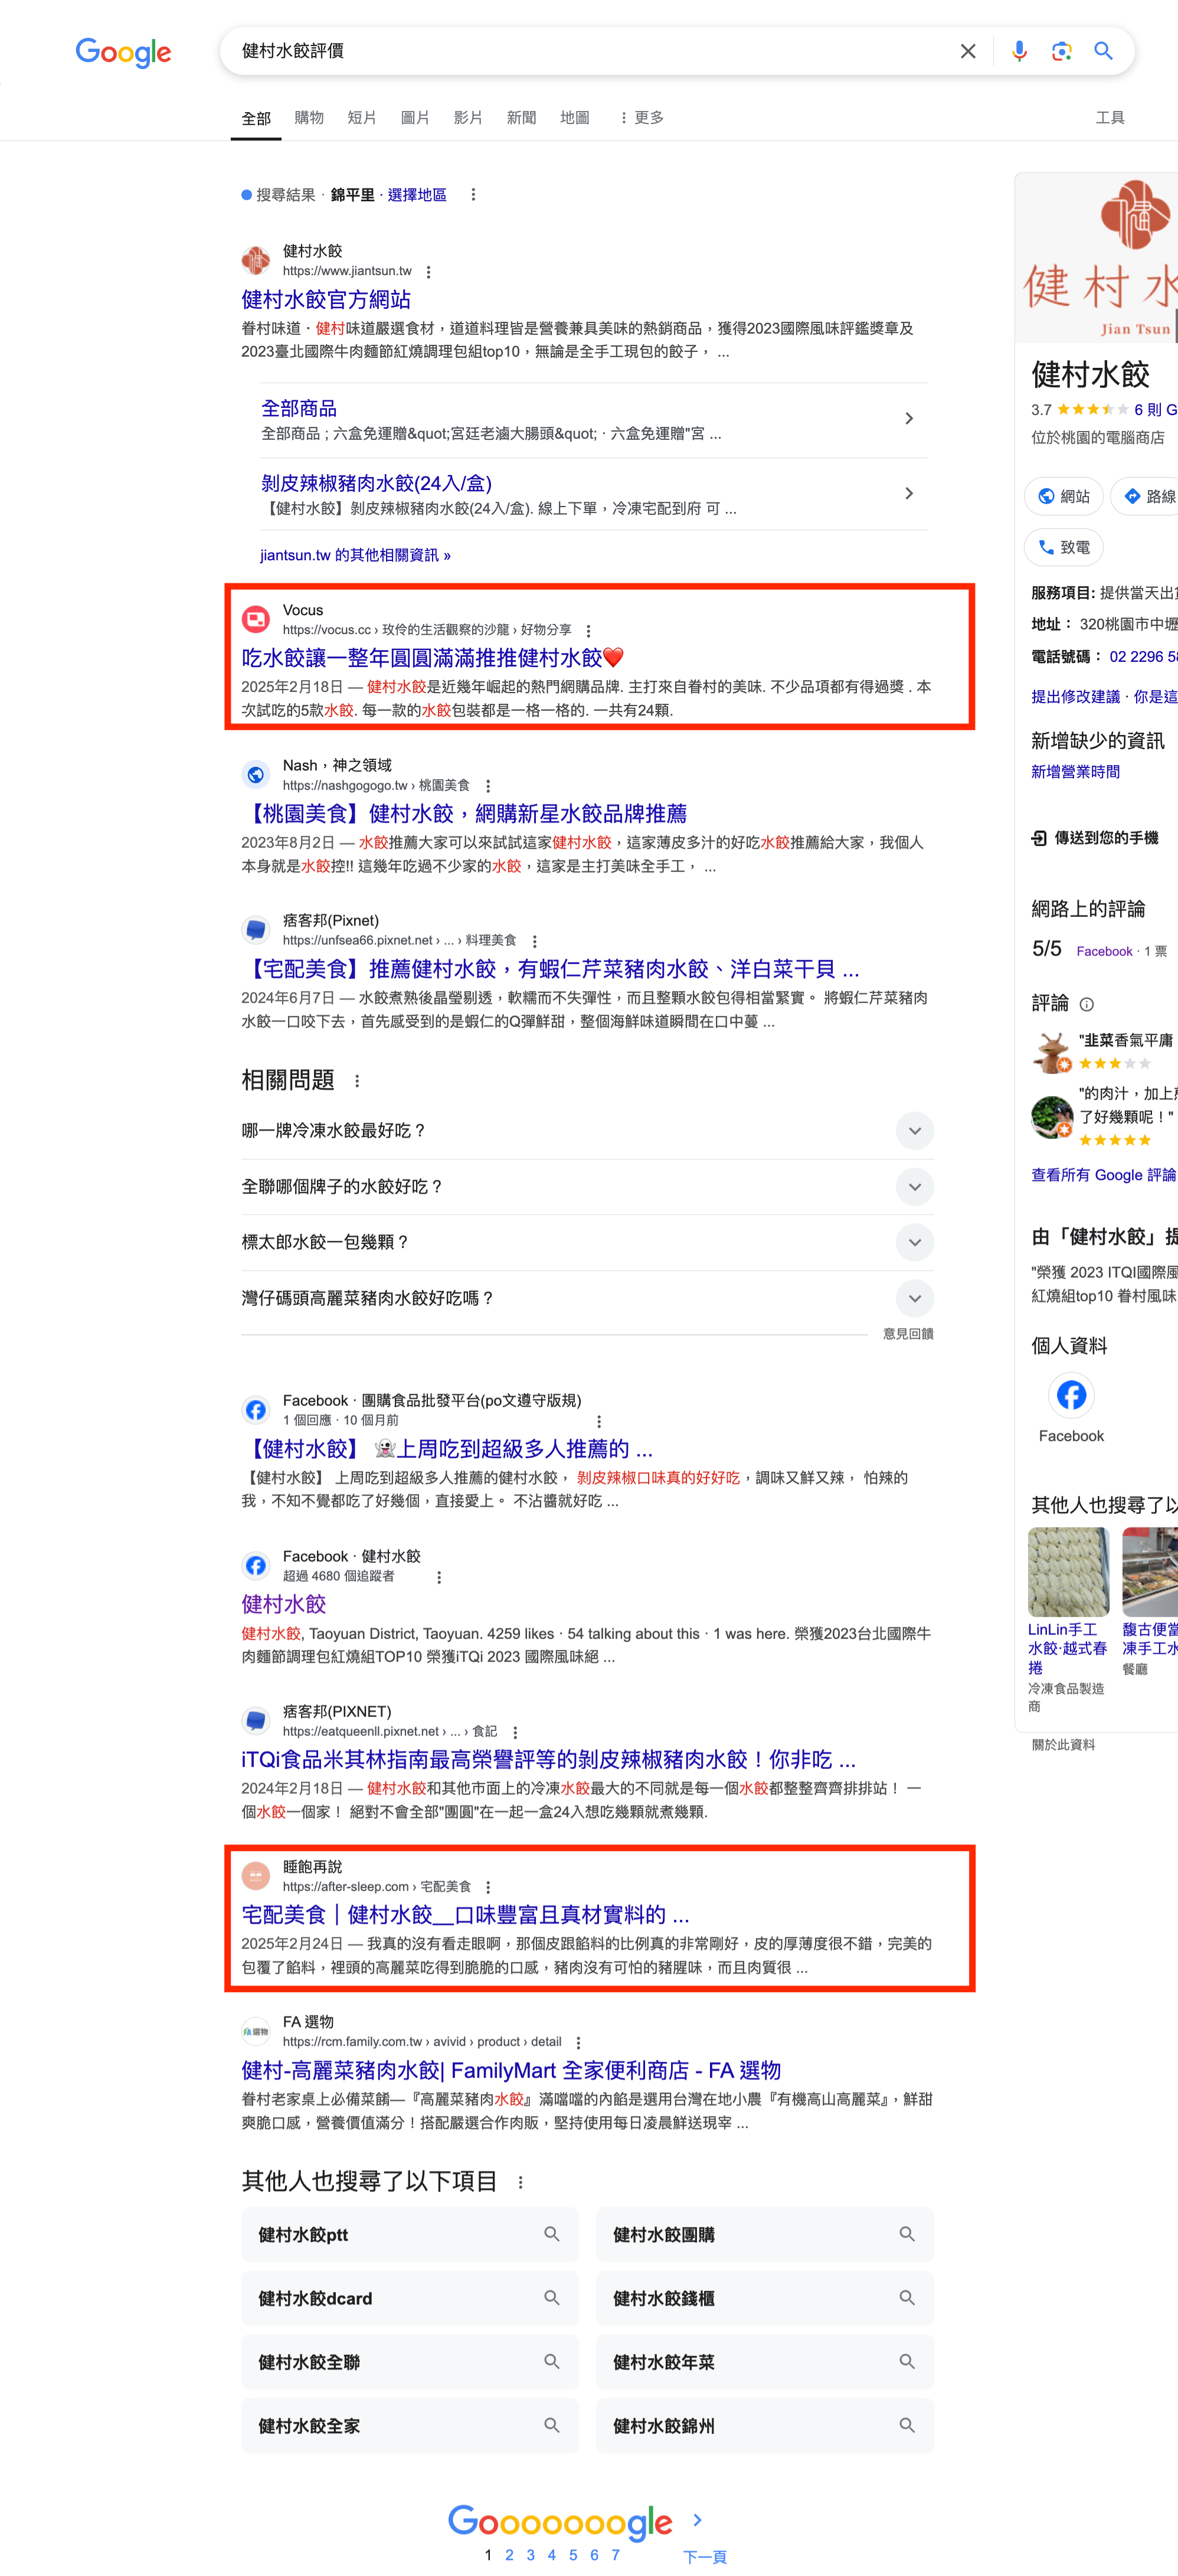The height and width of the screenshot is (2576, 1178).
Task: Click the phone number 02 2296 link
Action: coord(1143,657)
